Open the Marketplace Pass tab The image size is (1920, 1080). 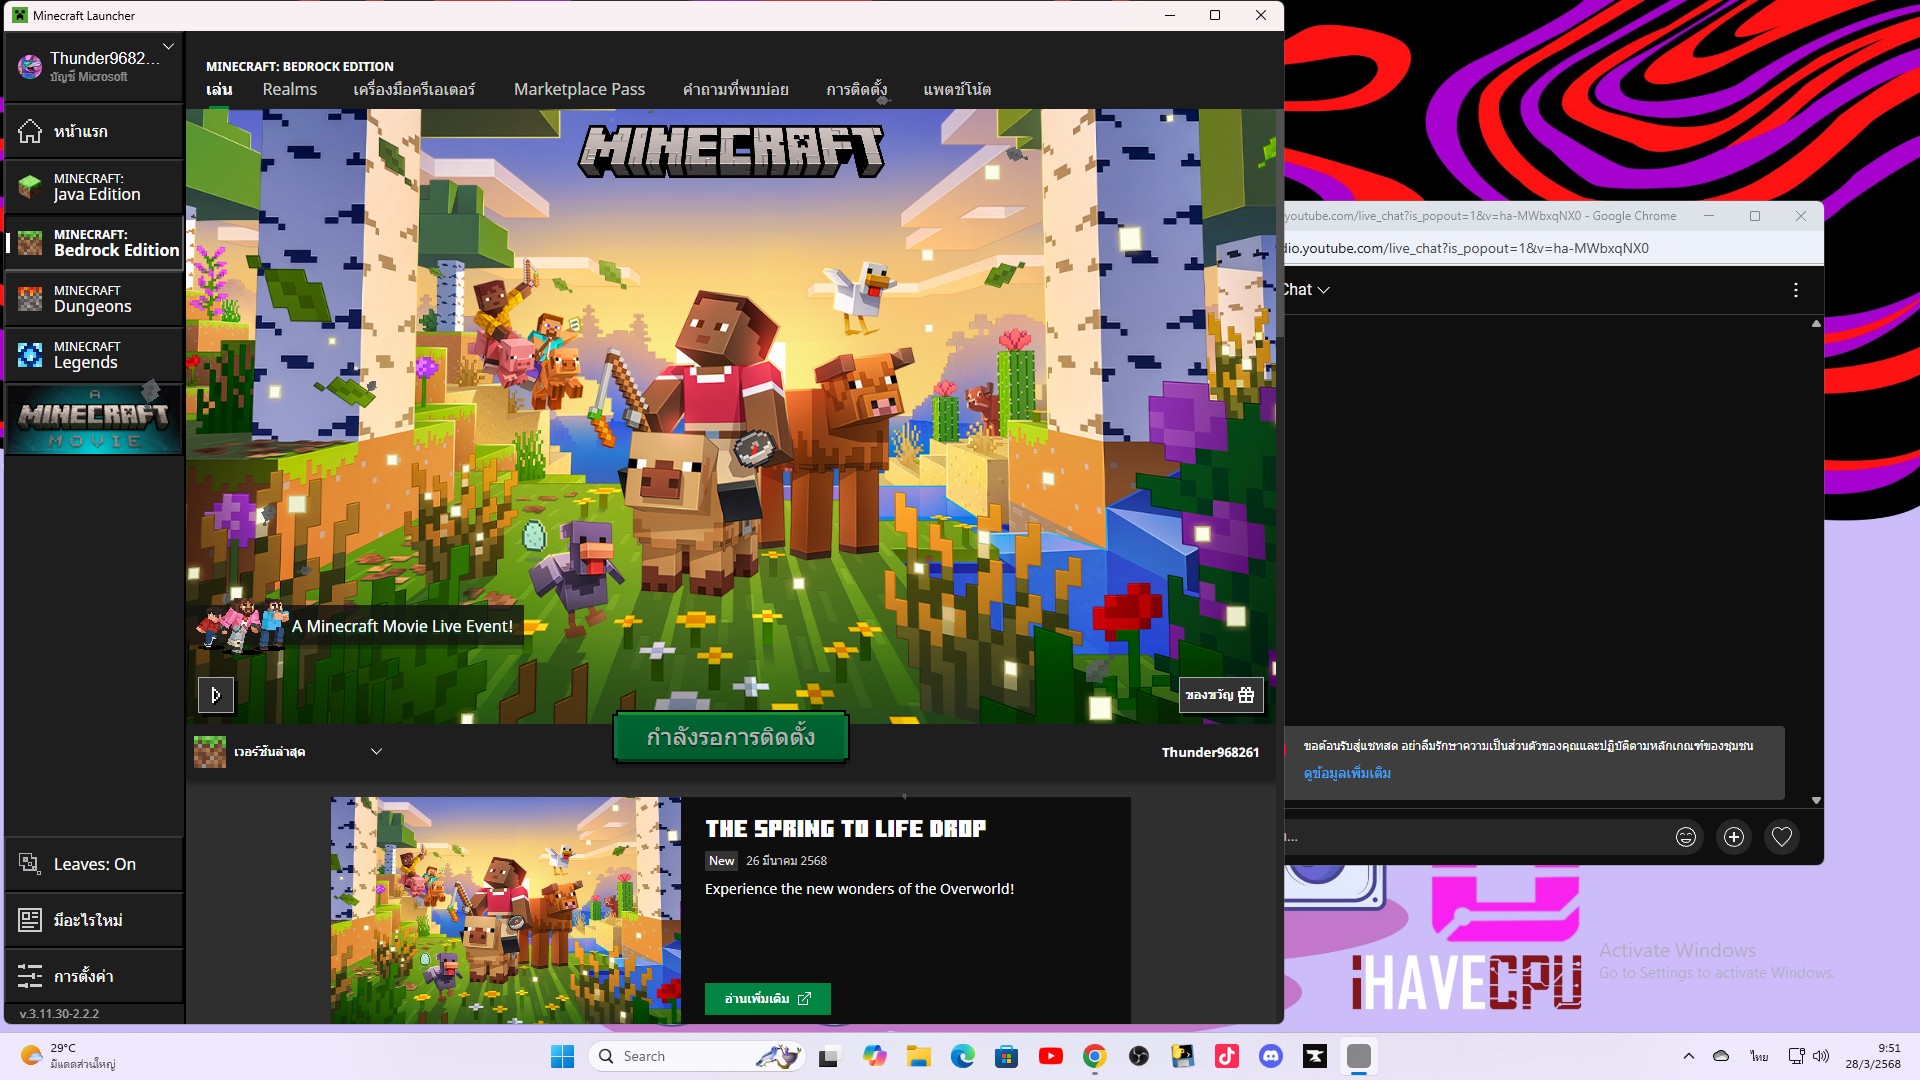click(579, 89)
